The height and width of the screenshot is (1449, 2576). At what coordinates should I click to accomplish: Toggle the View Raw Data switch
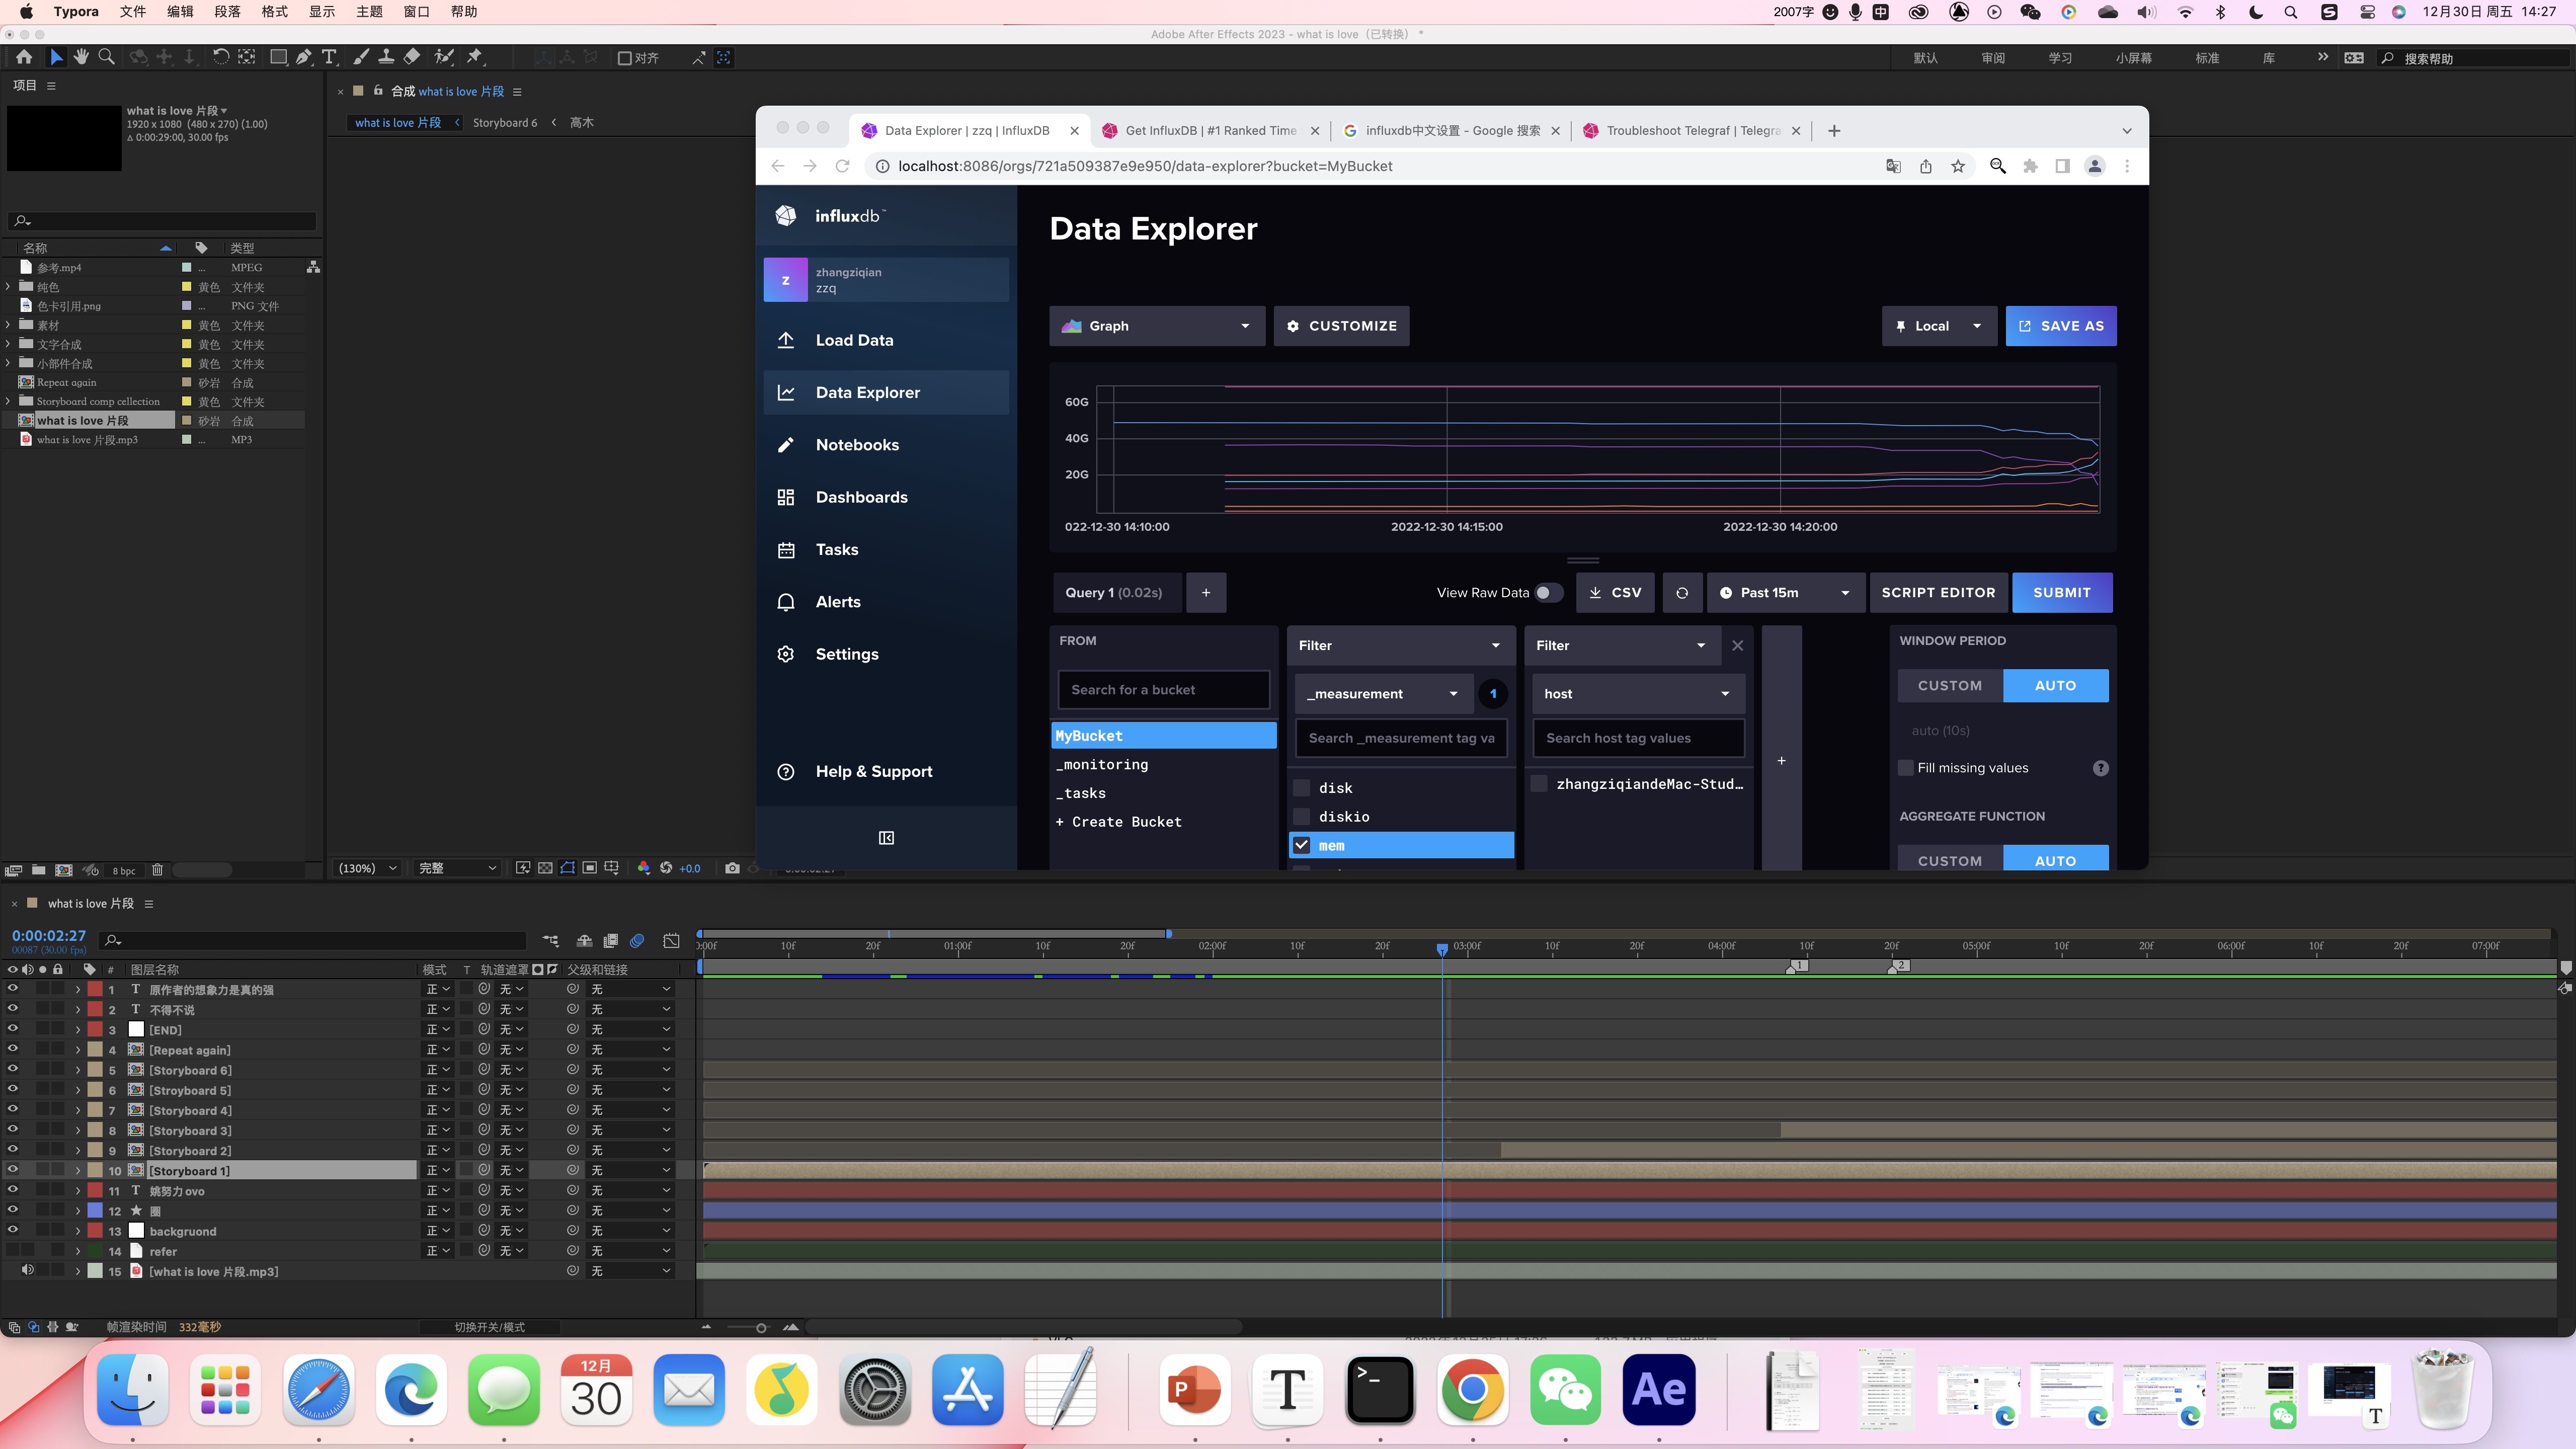click(x=1548, y=593)
